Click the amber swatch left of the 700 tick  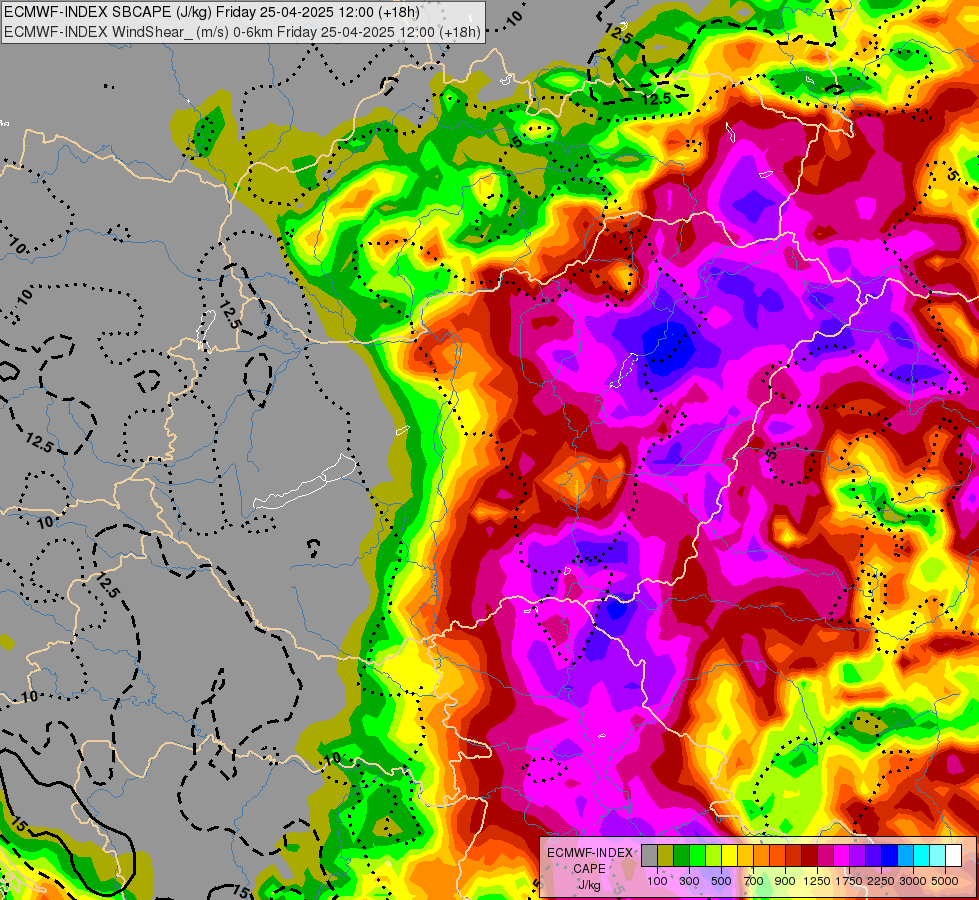745,855
